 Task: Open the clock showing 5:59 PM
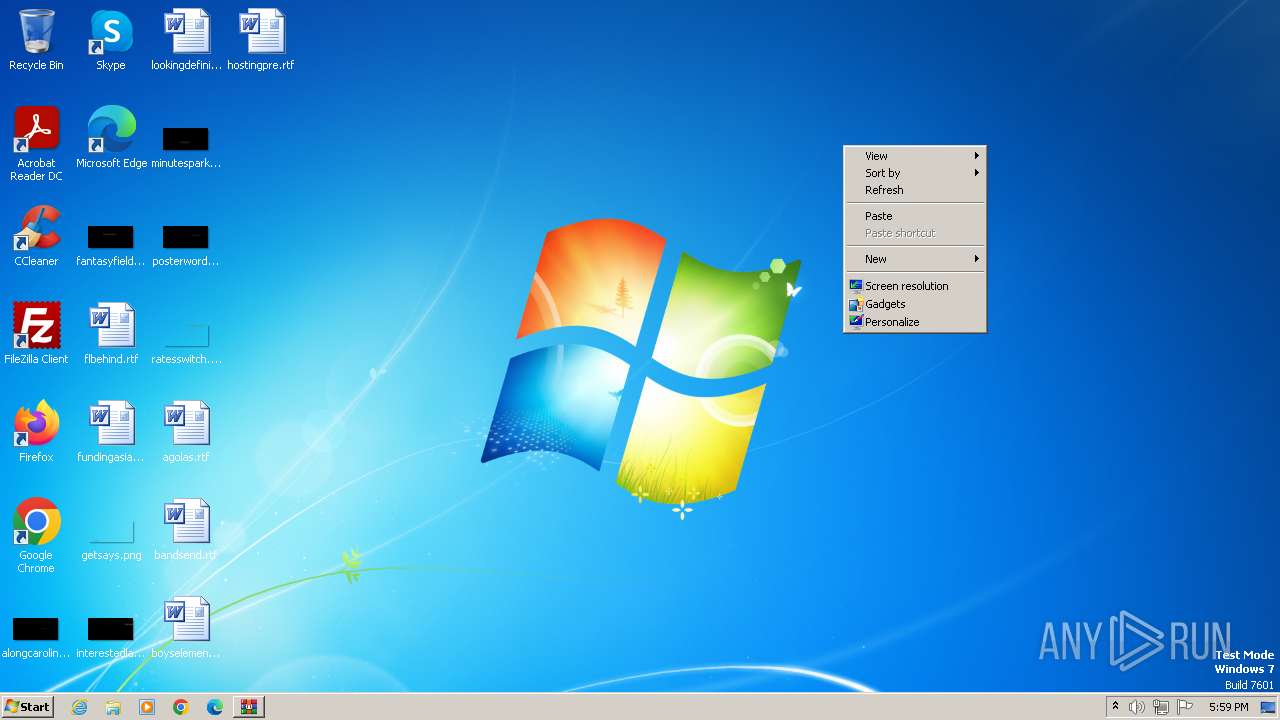click(x=1228, y=707)
